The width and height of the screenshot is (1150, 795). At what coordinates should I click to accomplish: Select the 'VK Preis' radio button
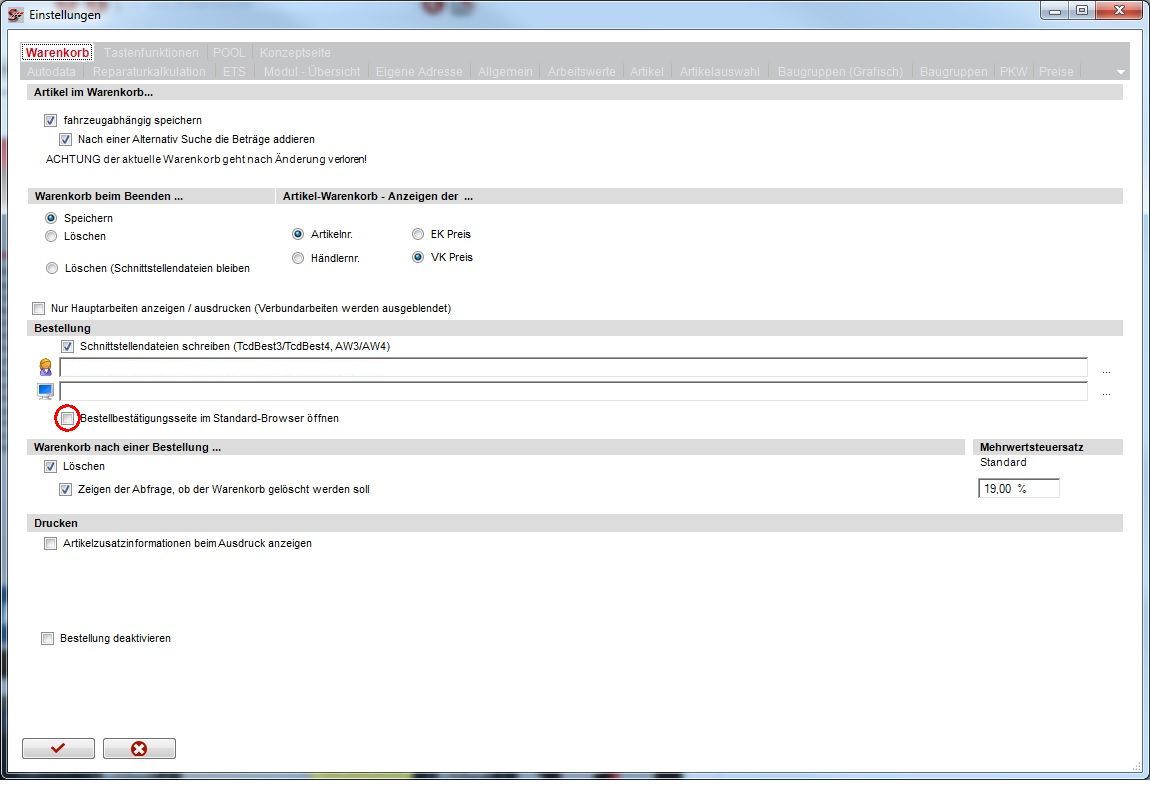click(418, 257)
